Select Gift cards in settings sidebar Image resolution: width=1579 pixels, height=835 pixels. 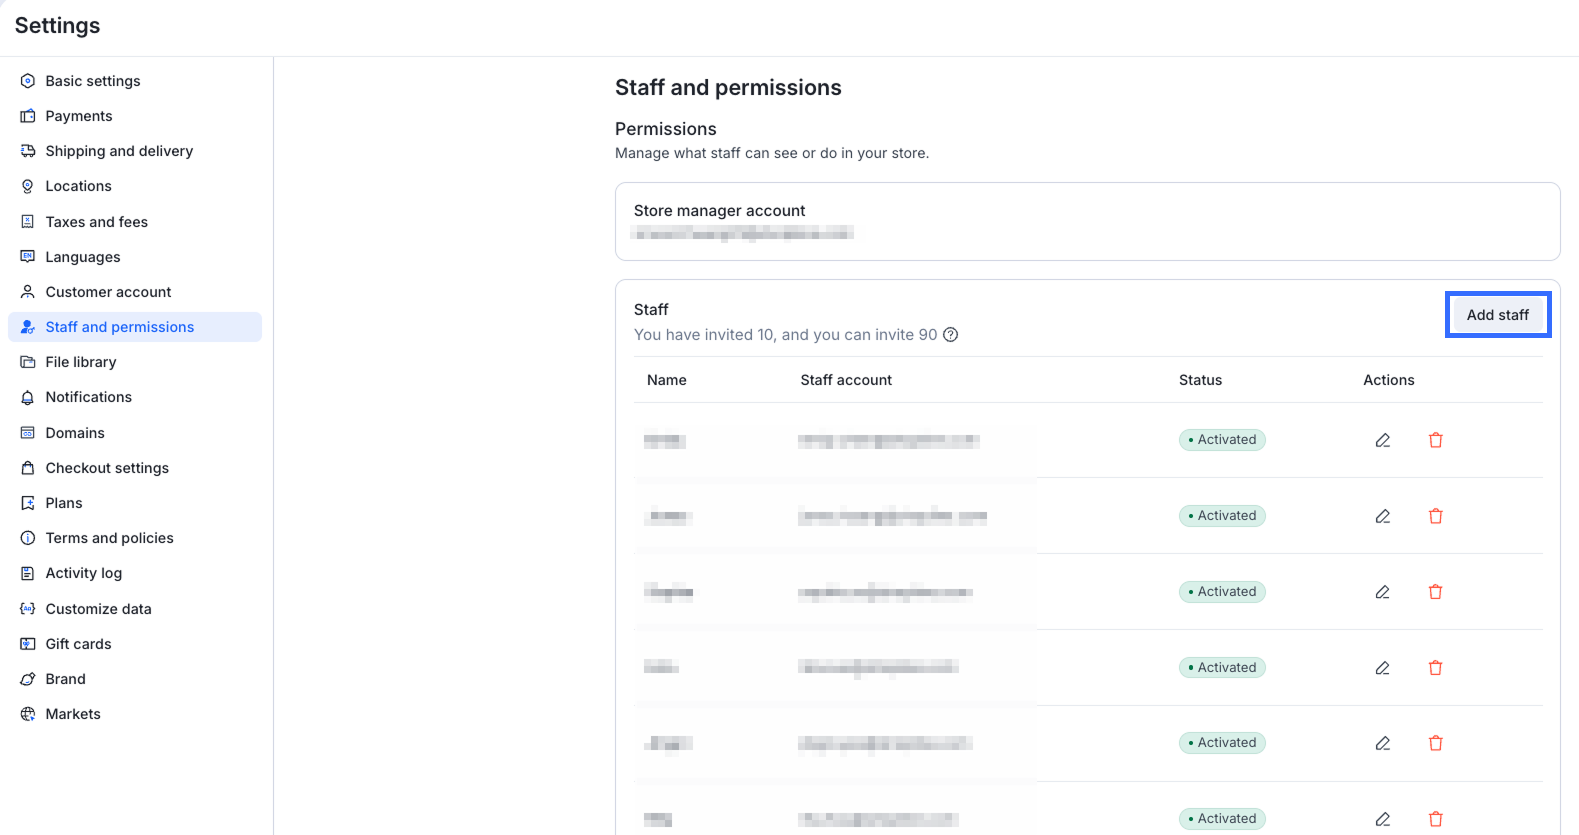pyautogui.click(x=78, y=644)
